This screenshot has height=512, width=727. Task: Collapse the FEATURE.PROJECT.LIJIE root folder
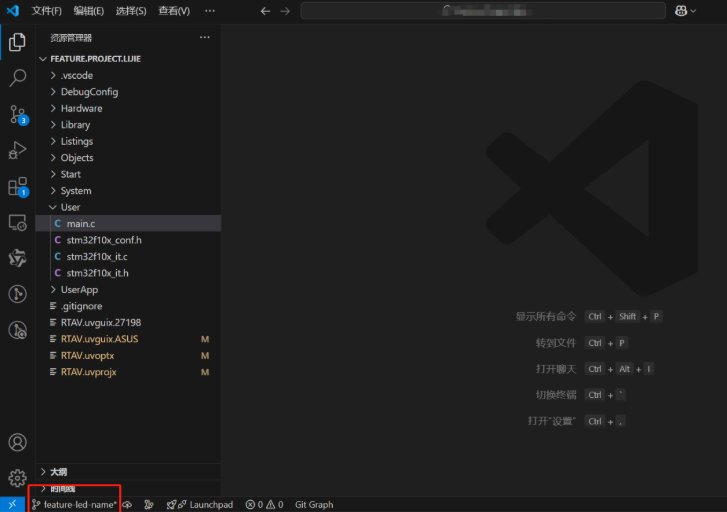pyautogui.click(x=128, y=59)
